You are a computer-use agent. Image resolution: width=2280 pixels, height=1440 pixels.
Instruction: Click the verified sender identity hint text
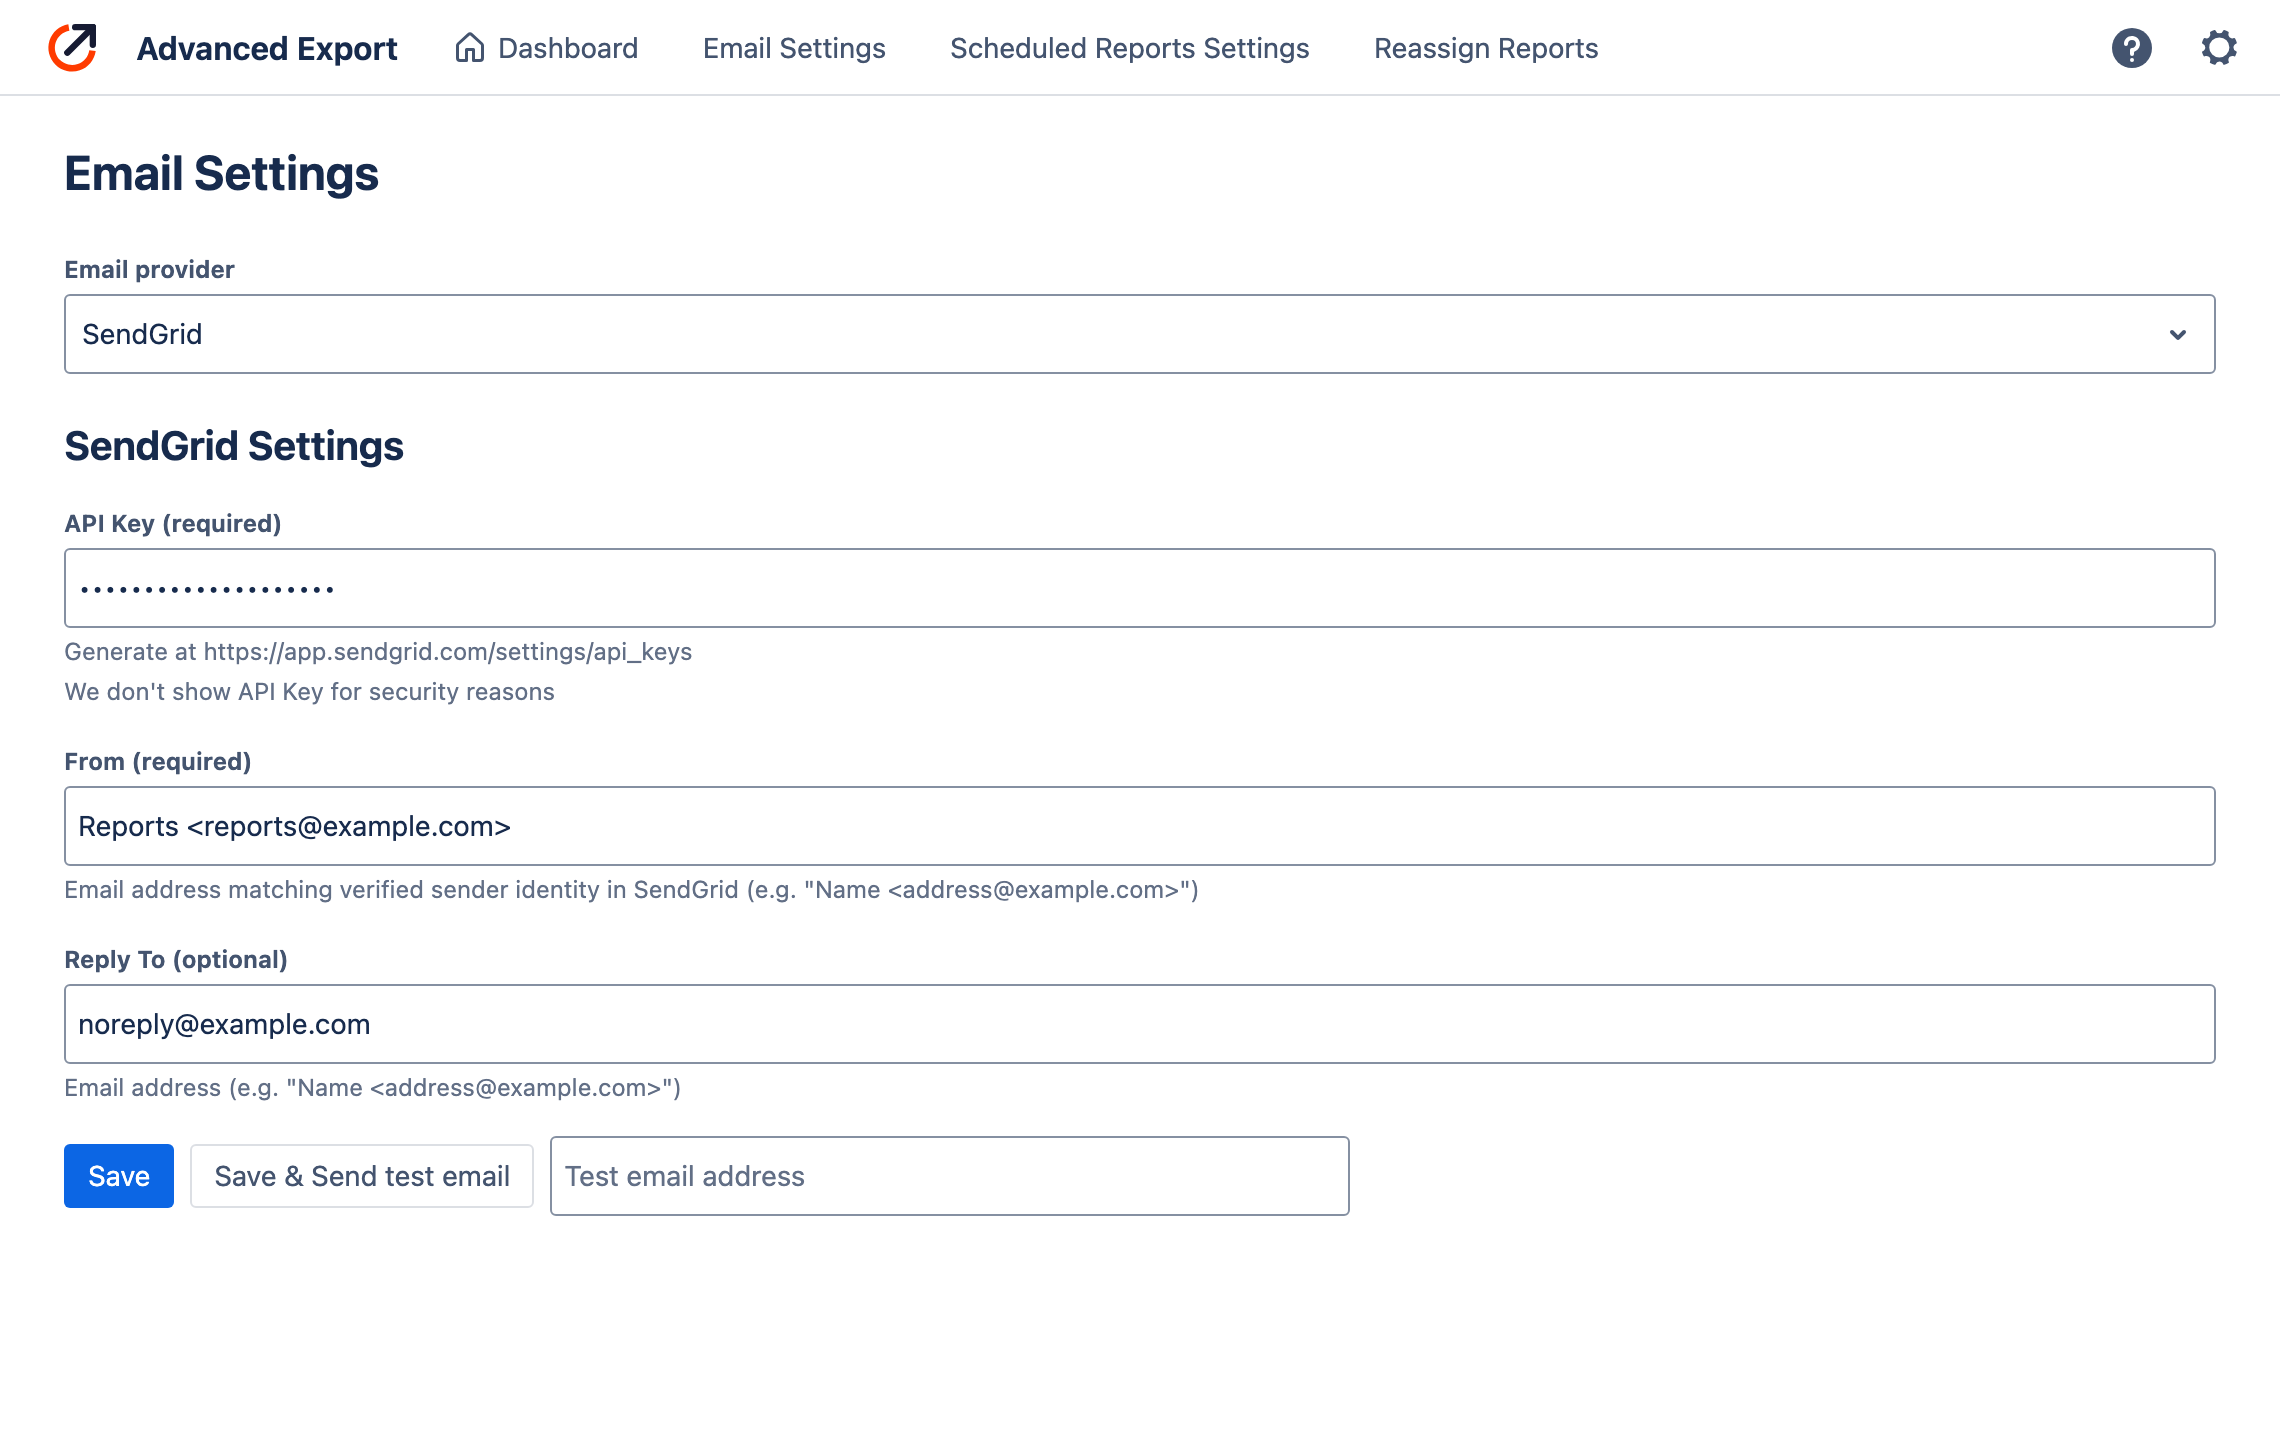[632, 890]
